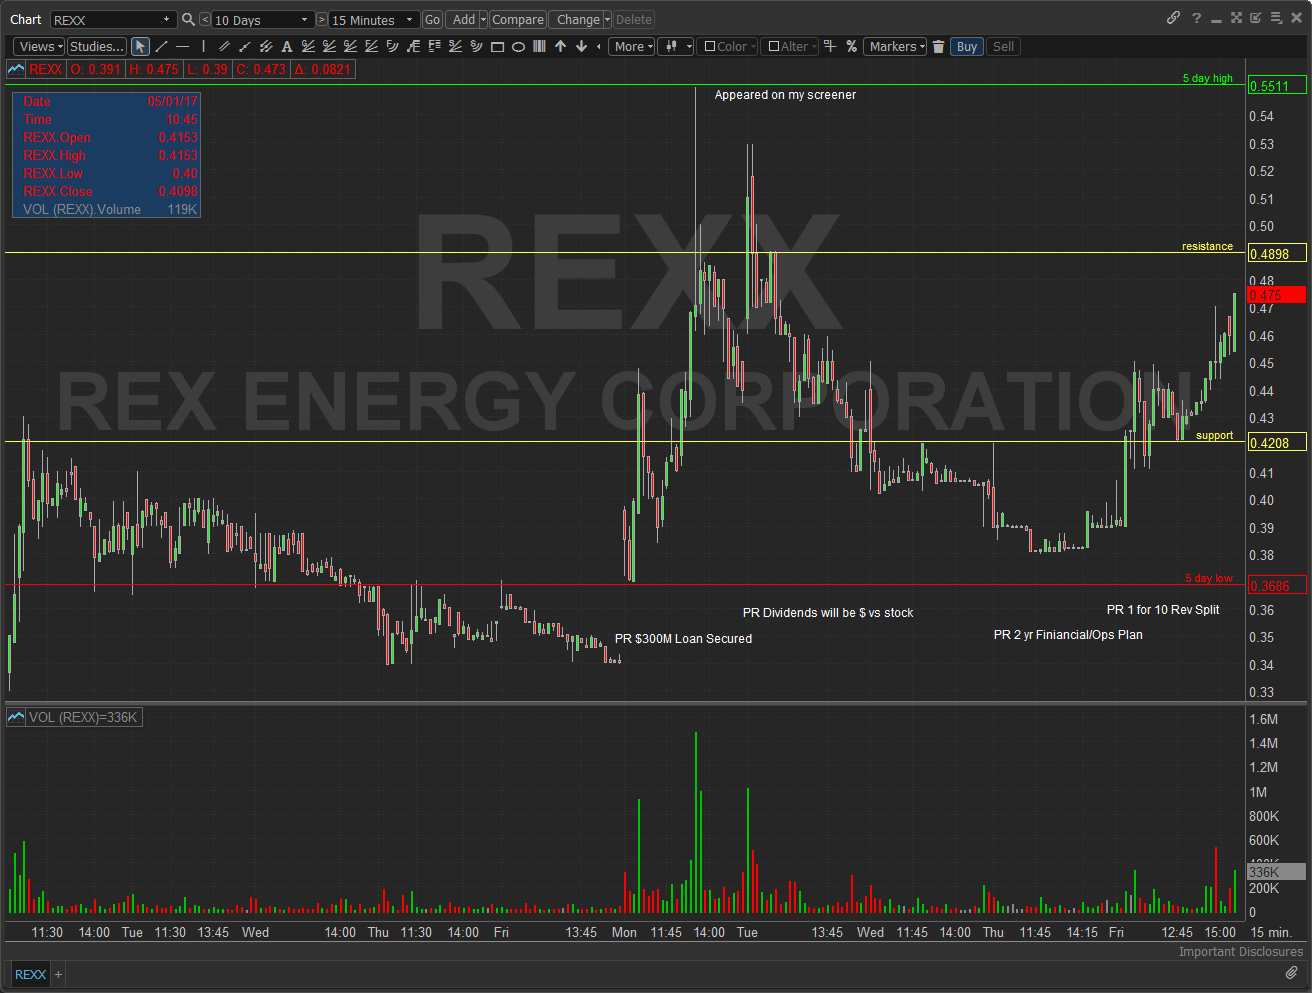Click the Sell button
Image resolution: width=1312 pixels, height=993 pixels.
click(1003, 46)
